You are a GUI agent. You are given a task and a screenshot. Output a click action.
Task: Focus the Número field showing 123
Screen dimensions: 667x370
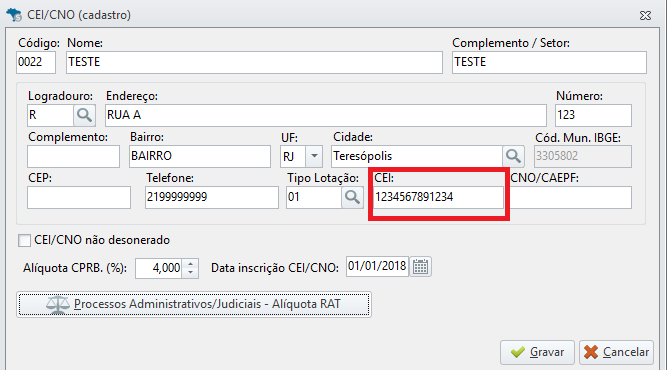[x=593, y=115]
